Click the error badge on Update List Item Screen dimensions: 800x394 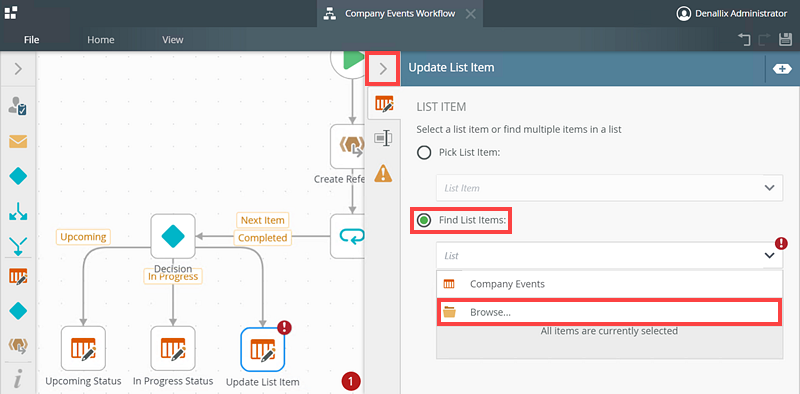284,328
